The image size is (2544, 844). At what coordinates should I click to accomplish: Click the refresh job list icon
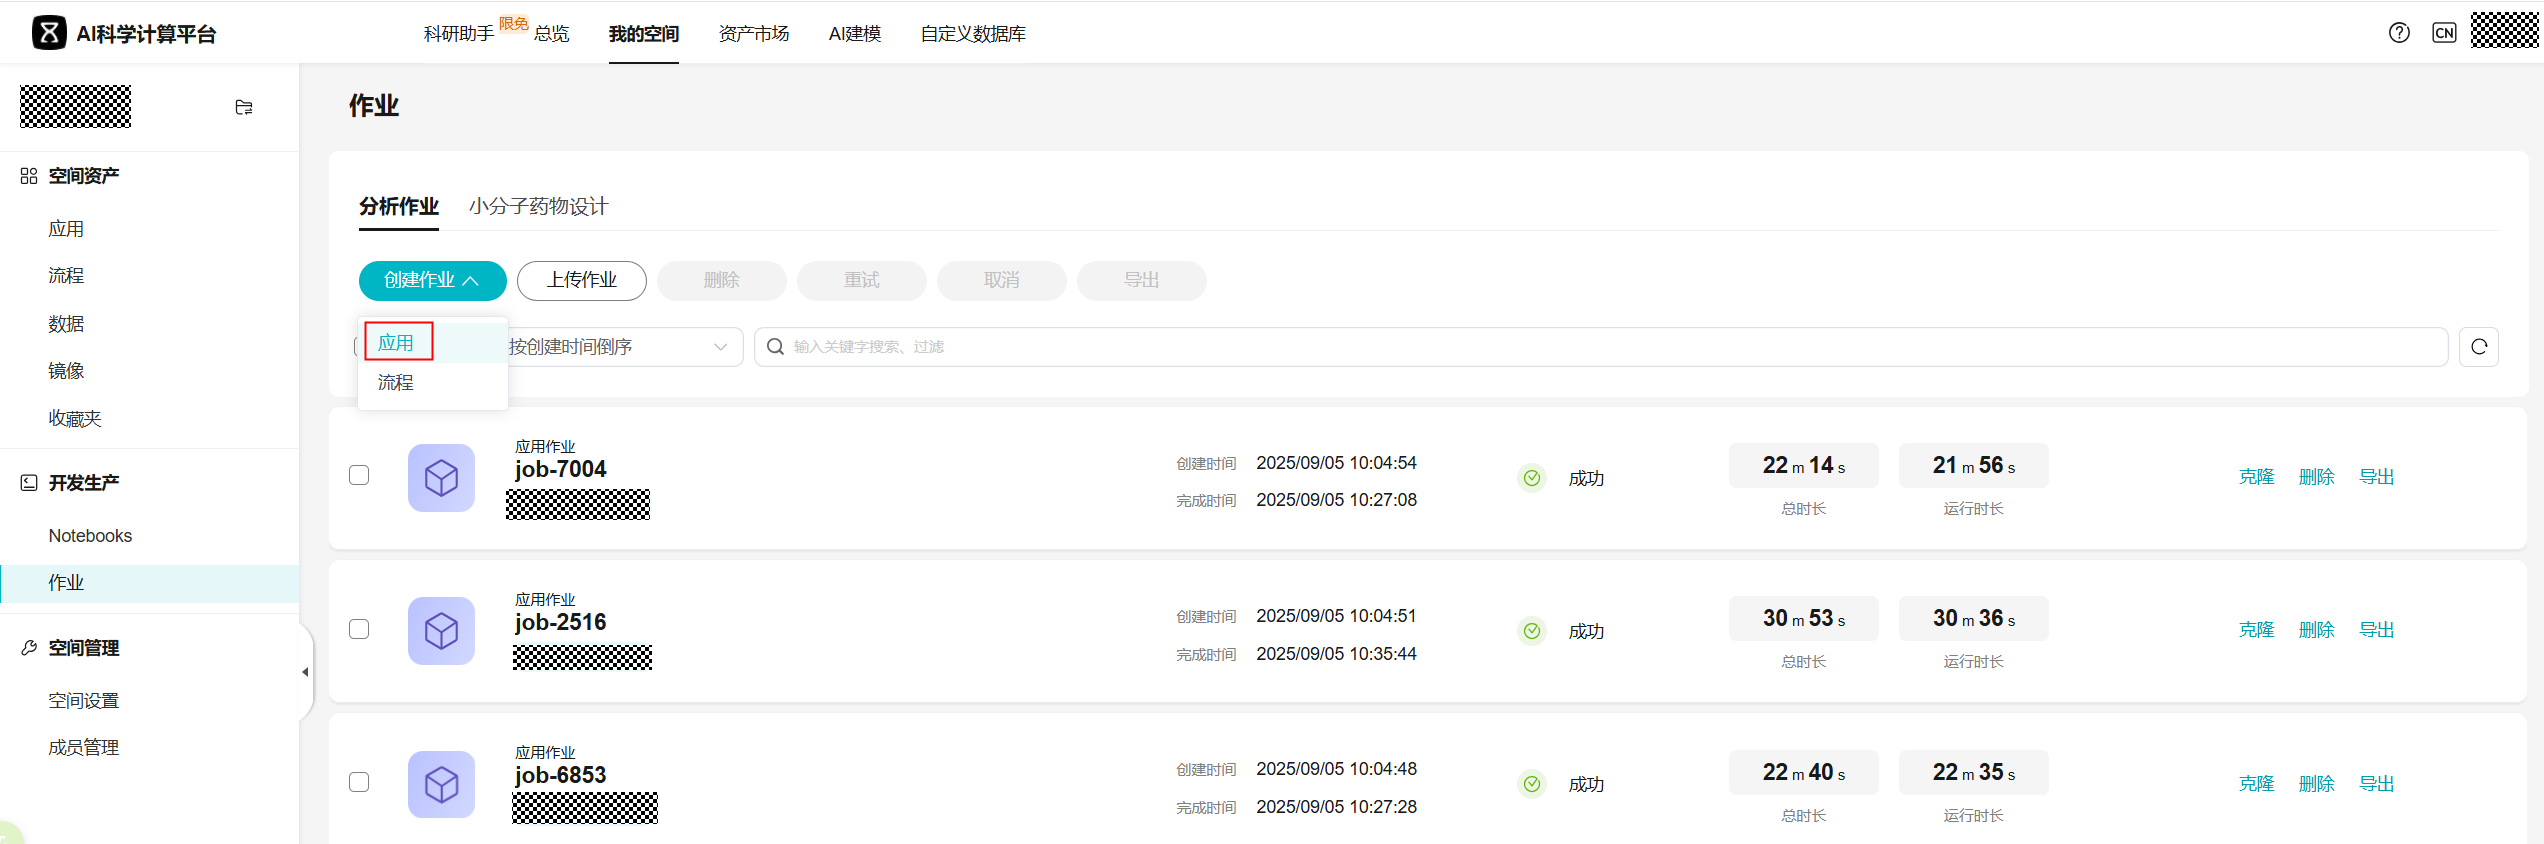pyautogui.click(x=2478, y=347)
